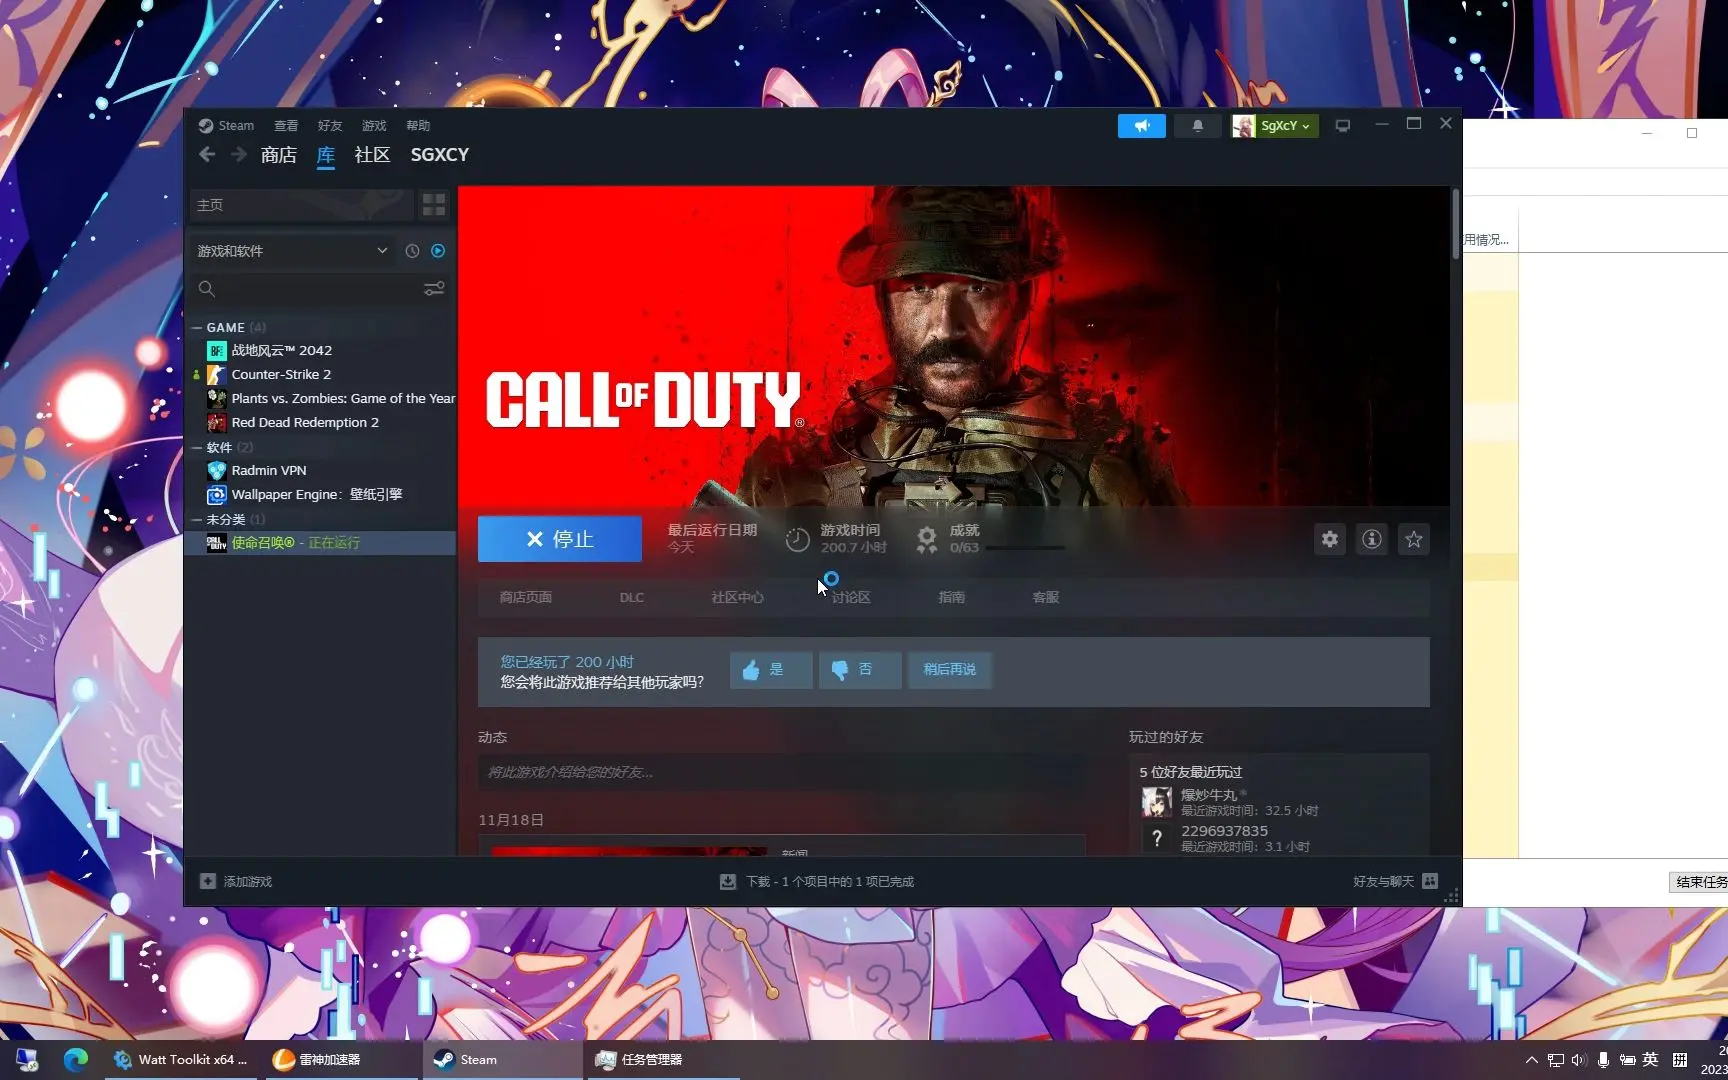The image size is (1728, 1080).
Task: Open Steam announcements via the megaphone icon
Action: tap(1141, 125)
